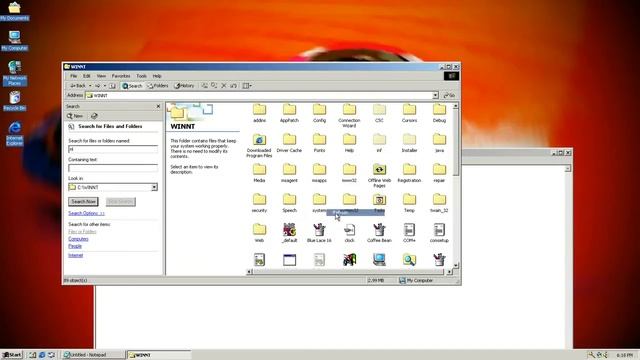Viewport: 640px width, 360px height.
Task: Open the Fonts folder
Action: tap(319, 143)
